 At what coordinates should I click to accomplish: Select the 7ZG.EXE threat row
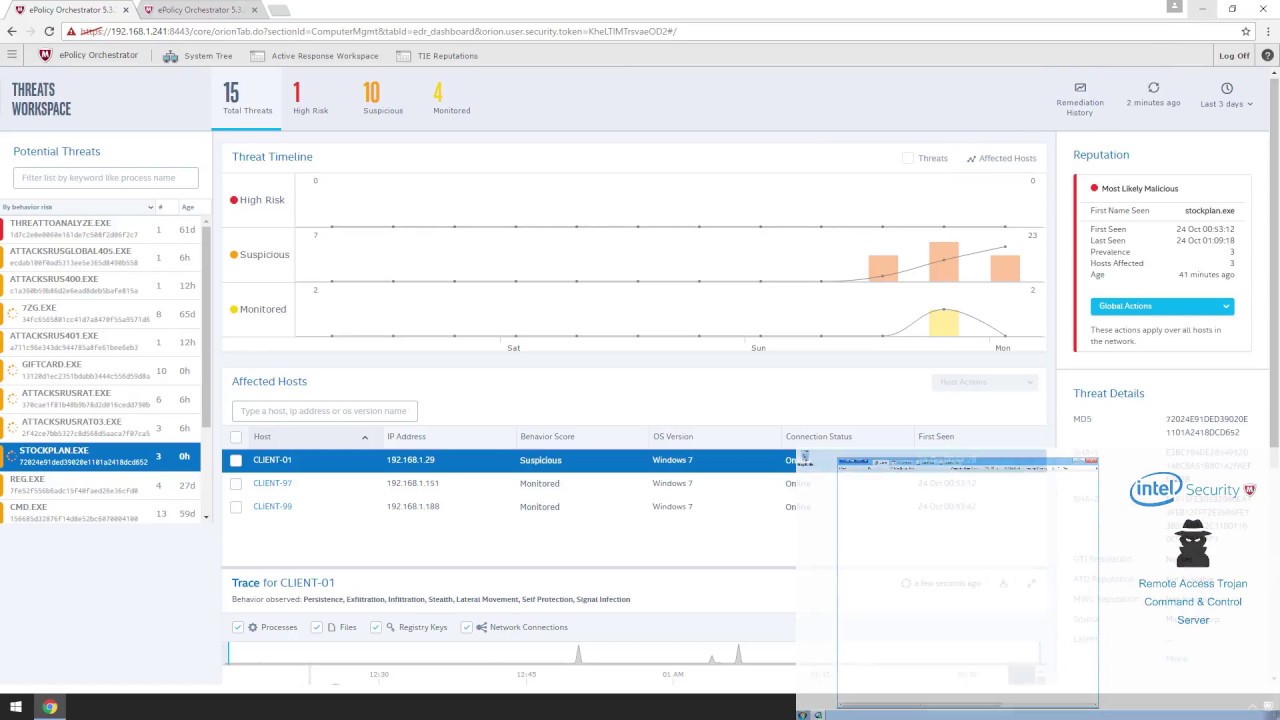102,314
